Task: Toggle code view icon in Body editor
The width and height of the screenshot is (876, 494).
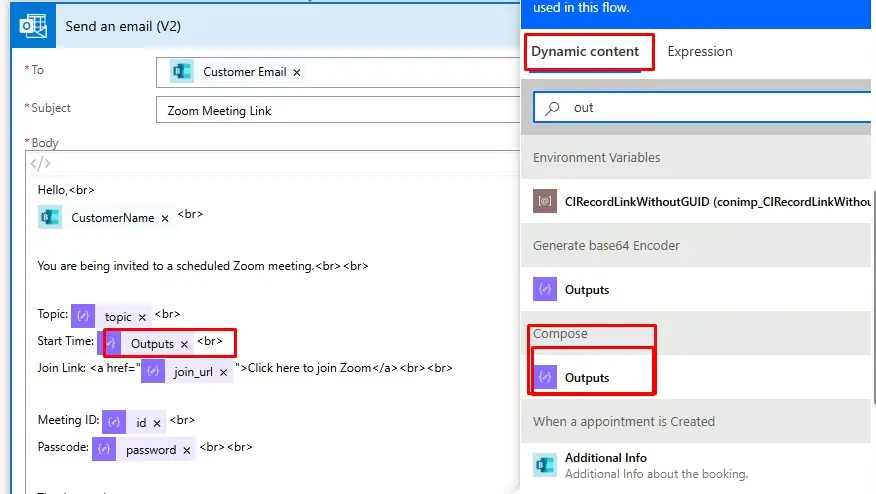Action: [x=41, y=164]
